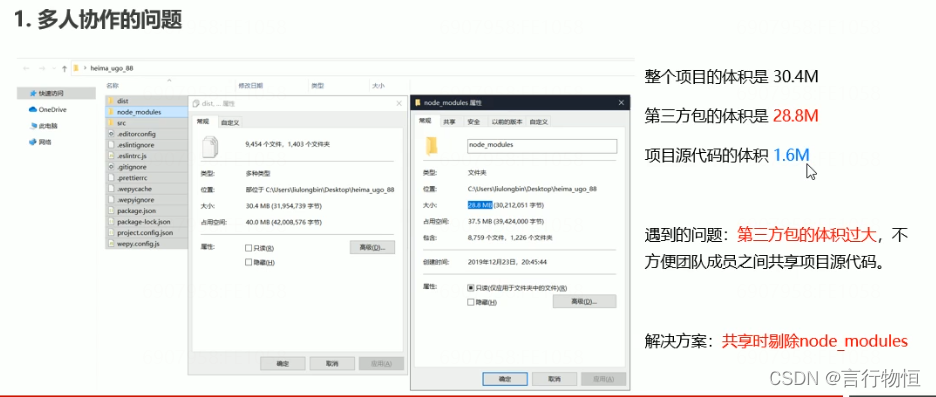Select the .editorconfig file icon
This screenshot has height=397, width=936.
click(x=111, y=134)
